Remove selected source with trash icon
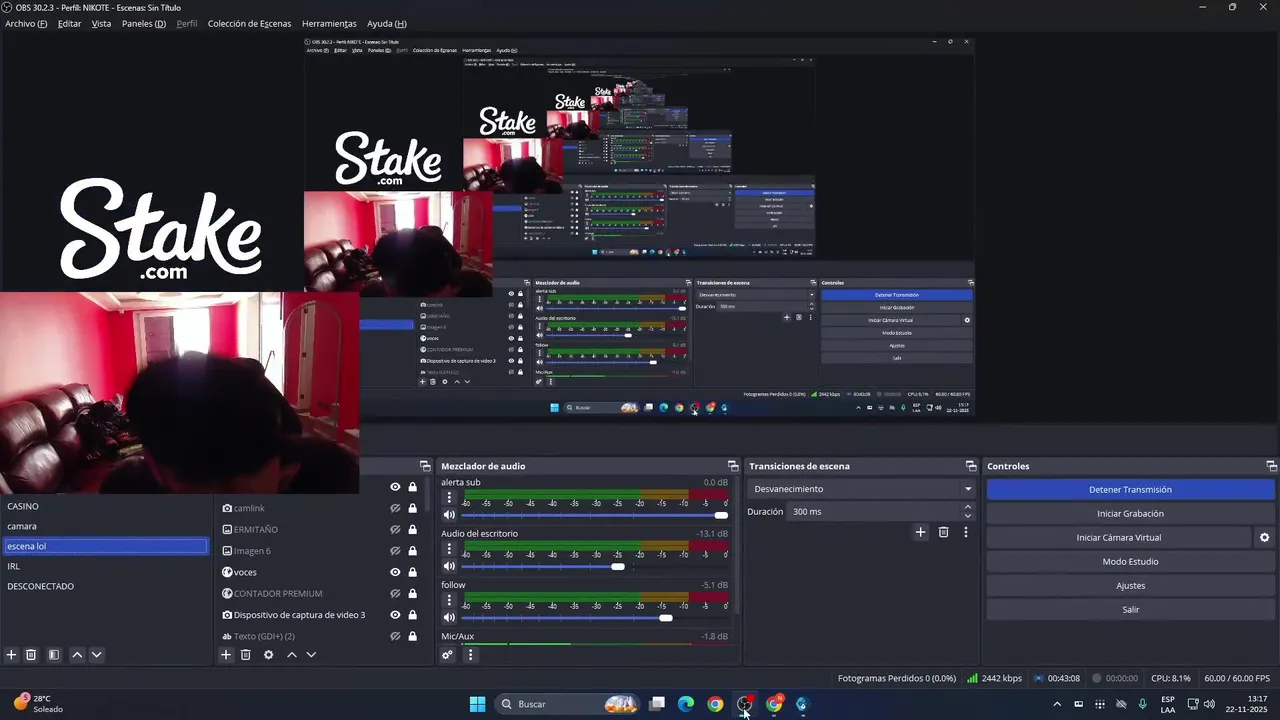The height and width of the screenshot is (720, 1280). (245, 655)
